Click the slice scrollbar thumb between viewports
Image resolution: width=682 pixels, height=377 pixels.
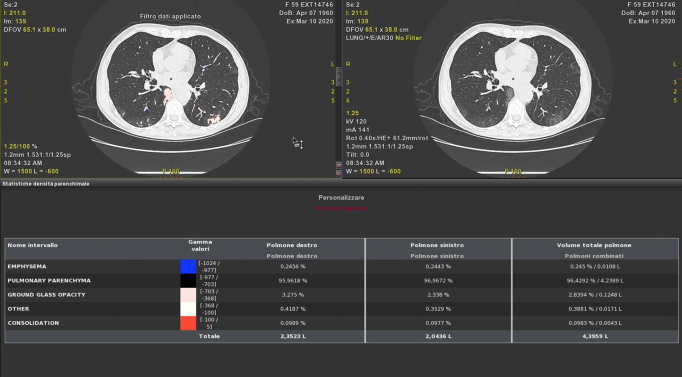coord(339,77)
